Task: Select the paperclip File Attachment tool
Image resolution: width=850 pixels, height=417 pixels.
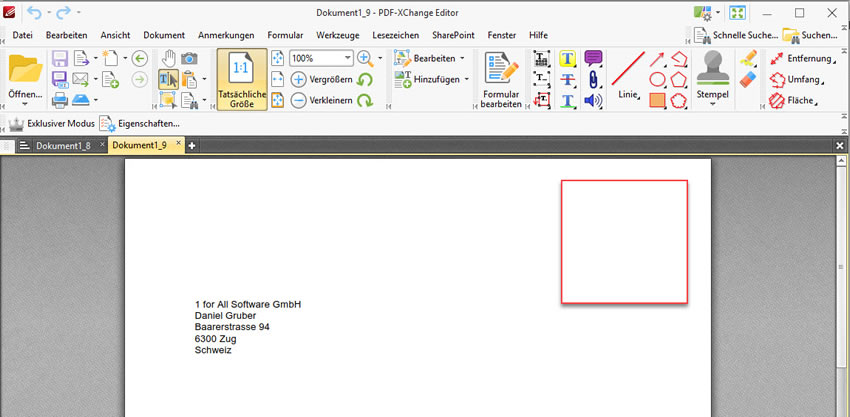Action: coord(594,79)
